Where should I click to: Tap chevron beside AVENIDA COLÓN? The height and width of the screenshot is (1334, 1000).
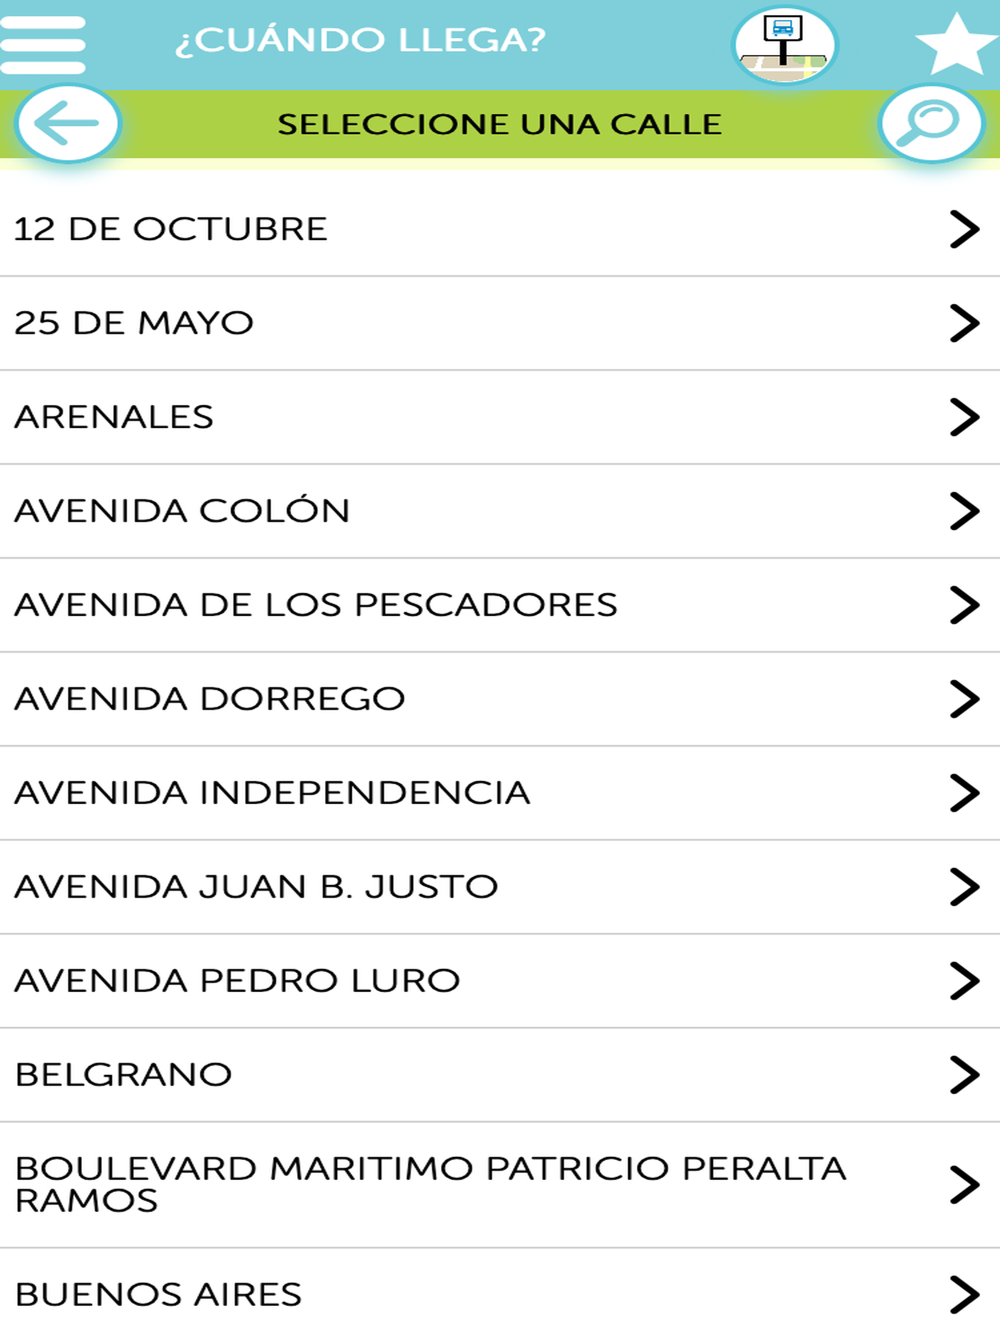tap(964, 511)
